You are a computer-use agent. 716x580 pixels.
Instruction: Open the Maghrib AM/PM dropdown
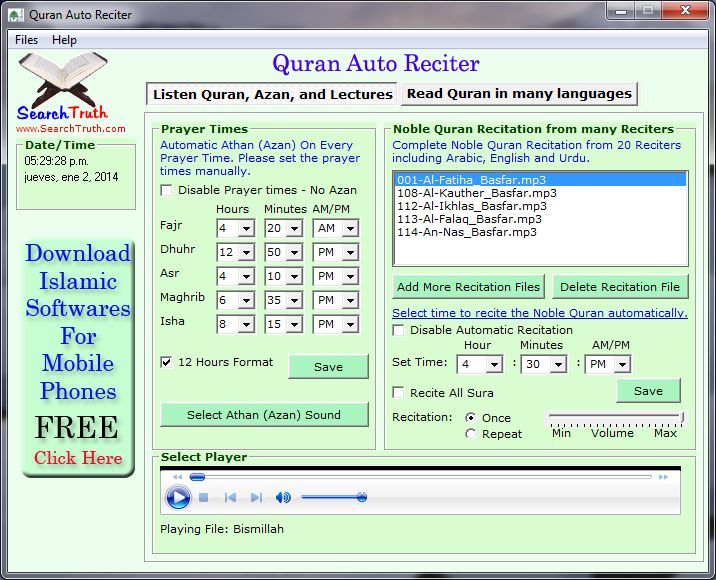pos(350,300)
